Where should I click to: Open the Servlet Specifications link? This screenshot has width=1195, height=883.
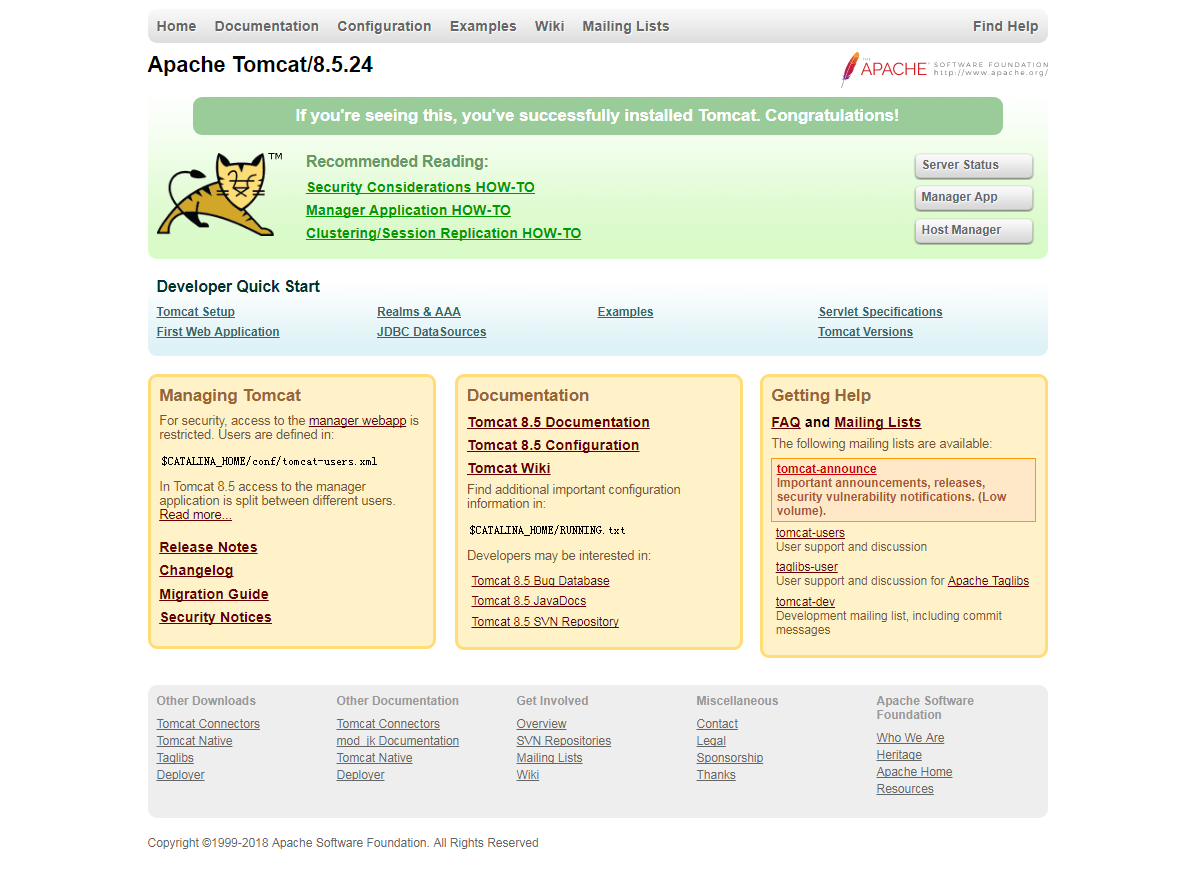pos(880,312)
